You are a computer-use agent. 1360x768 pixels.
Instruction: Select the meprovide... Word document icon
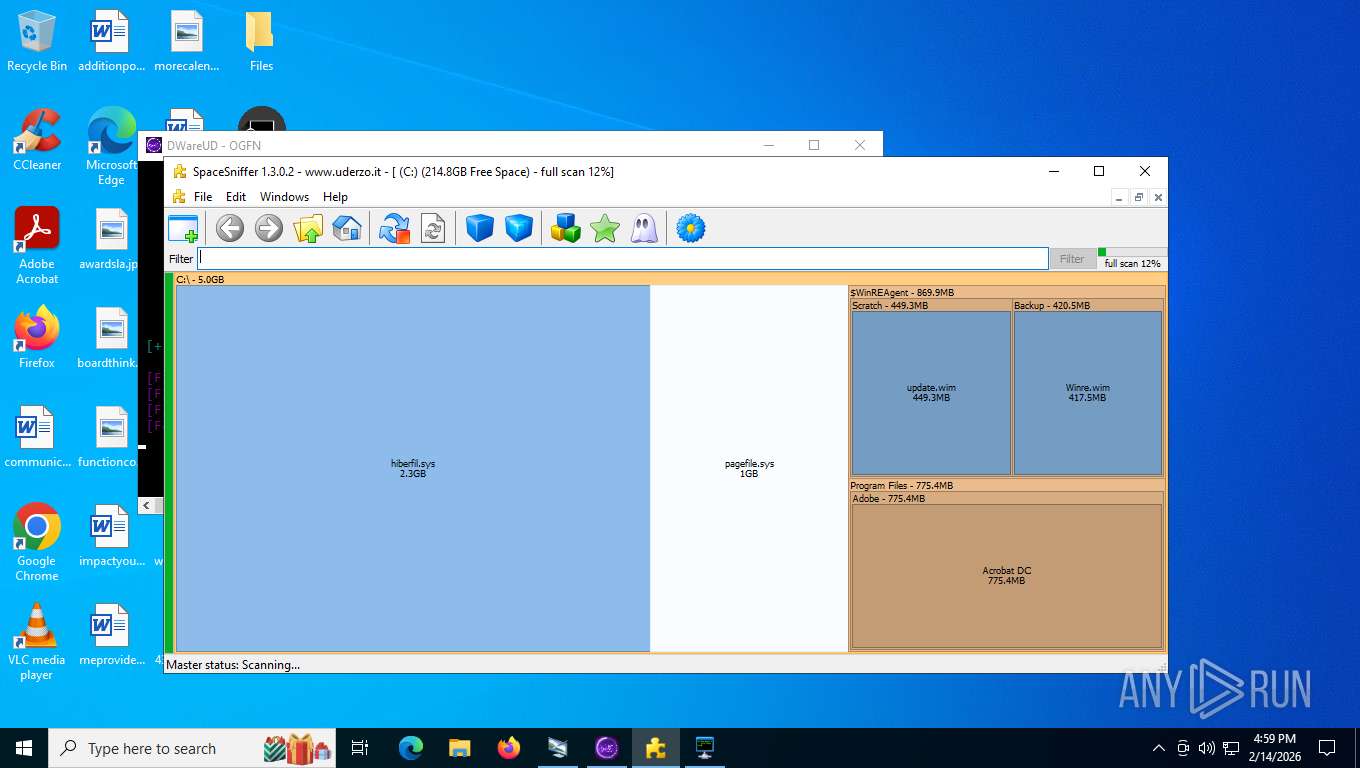coord(111,634)
